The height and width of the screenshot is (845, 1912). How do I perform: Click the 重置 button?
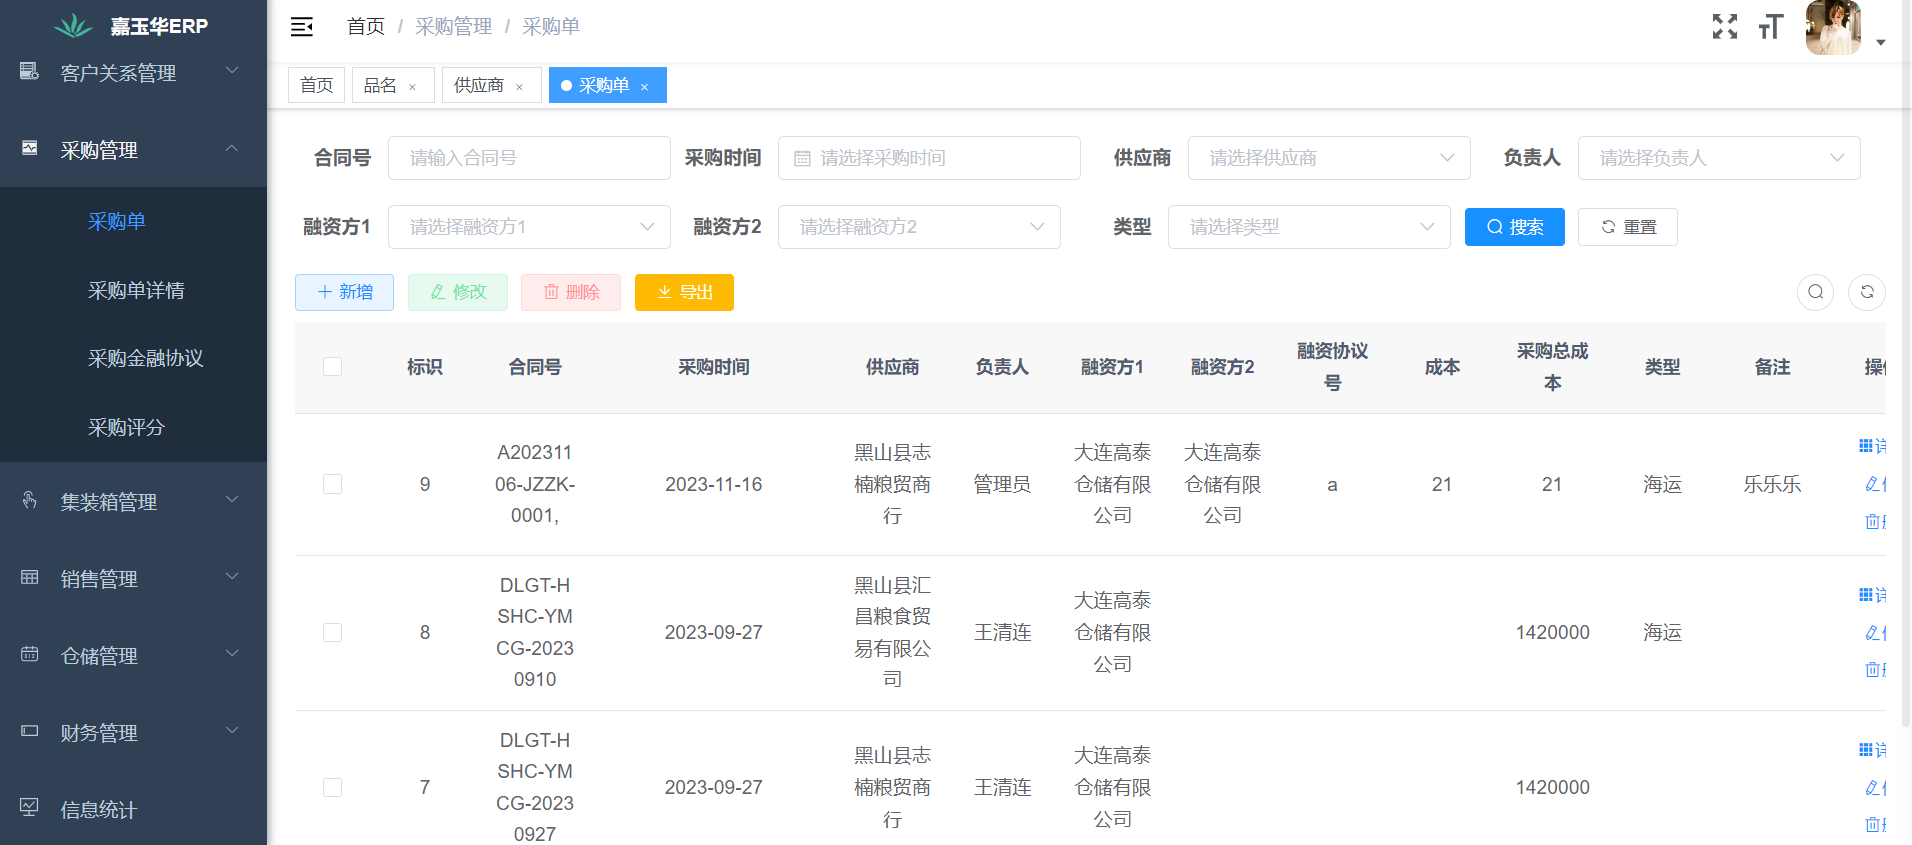tap(1627, 227)
